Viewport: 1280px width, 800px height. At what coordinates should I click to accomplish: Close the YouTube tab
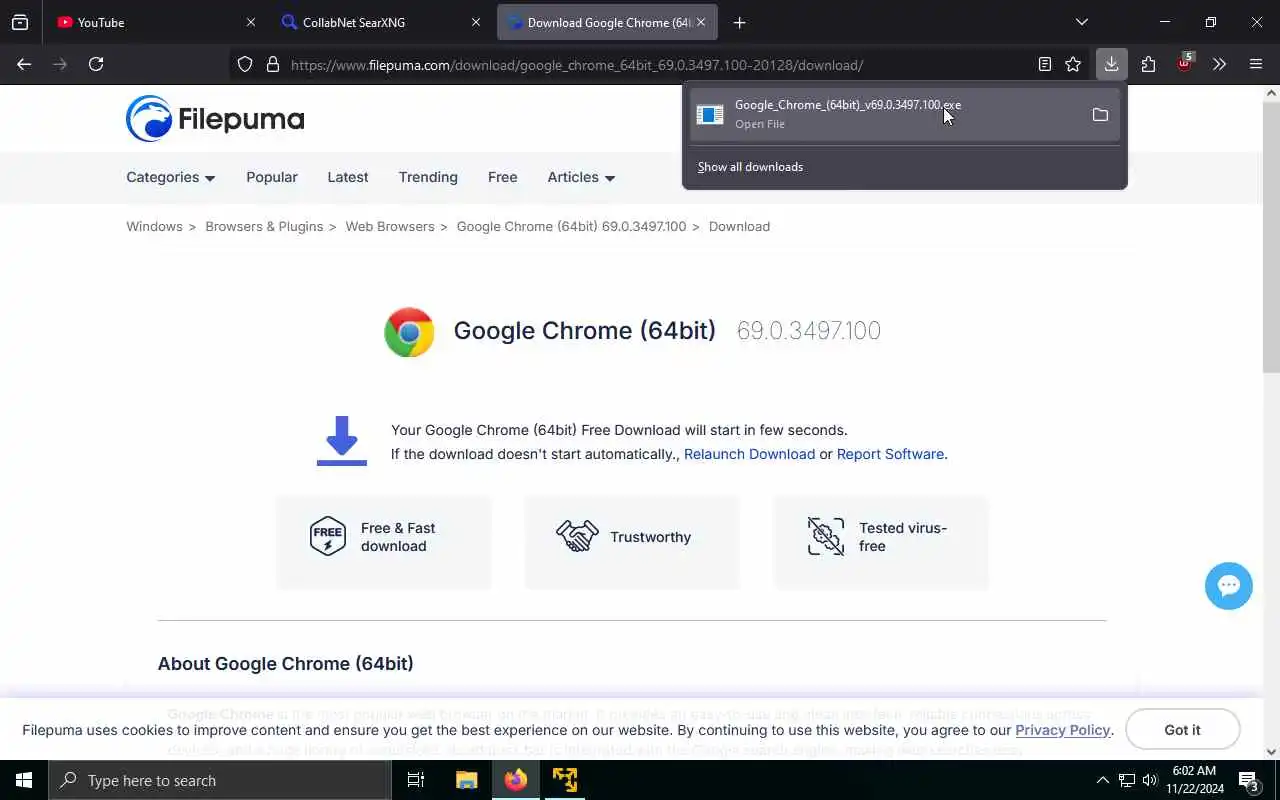[251, 22]
